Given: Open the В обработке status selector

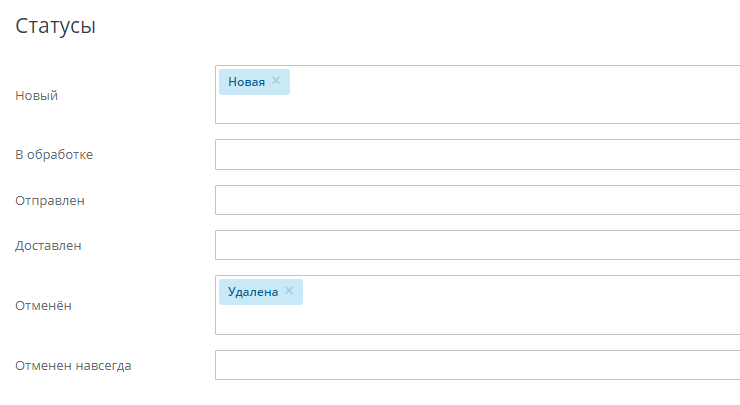Looking at the screenshot, I should point(477,155).
